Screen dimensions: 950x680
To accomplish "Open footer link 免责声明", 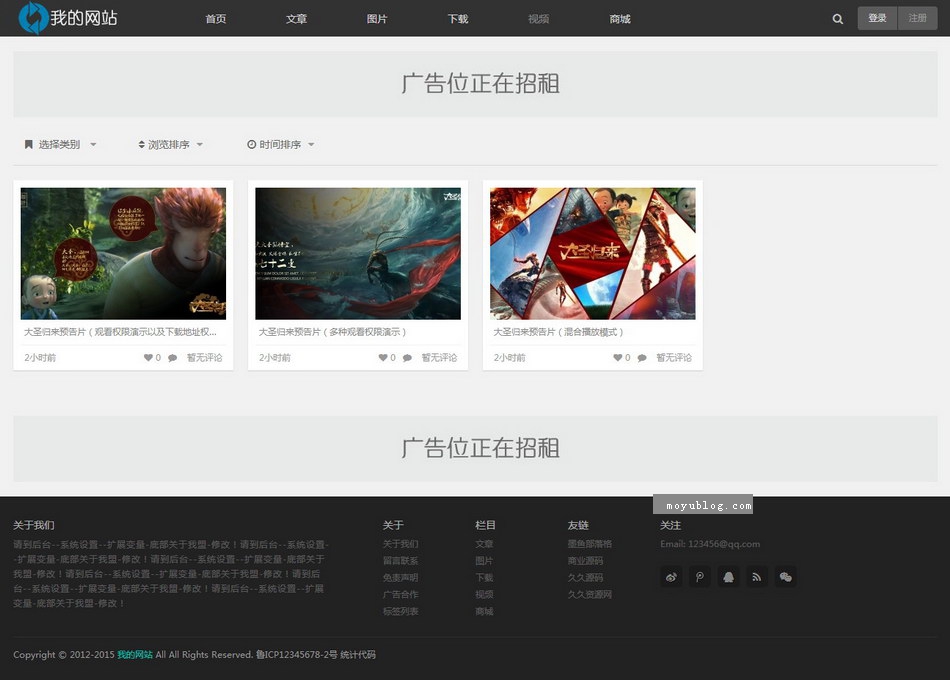I will point(400,578).
